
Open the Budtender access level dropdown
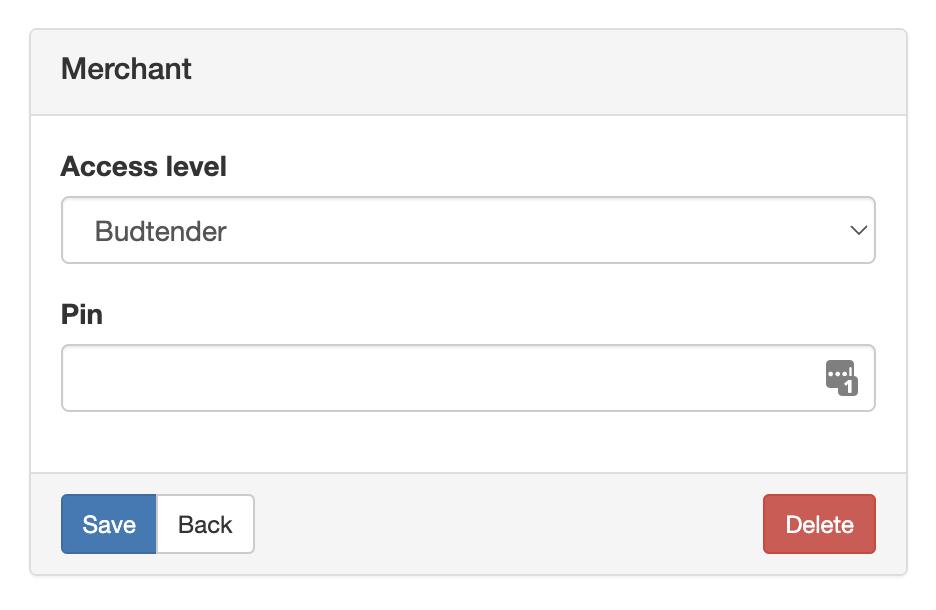[468, 230]
